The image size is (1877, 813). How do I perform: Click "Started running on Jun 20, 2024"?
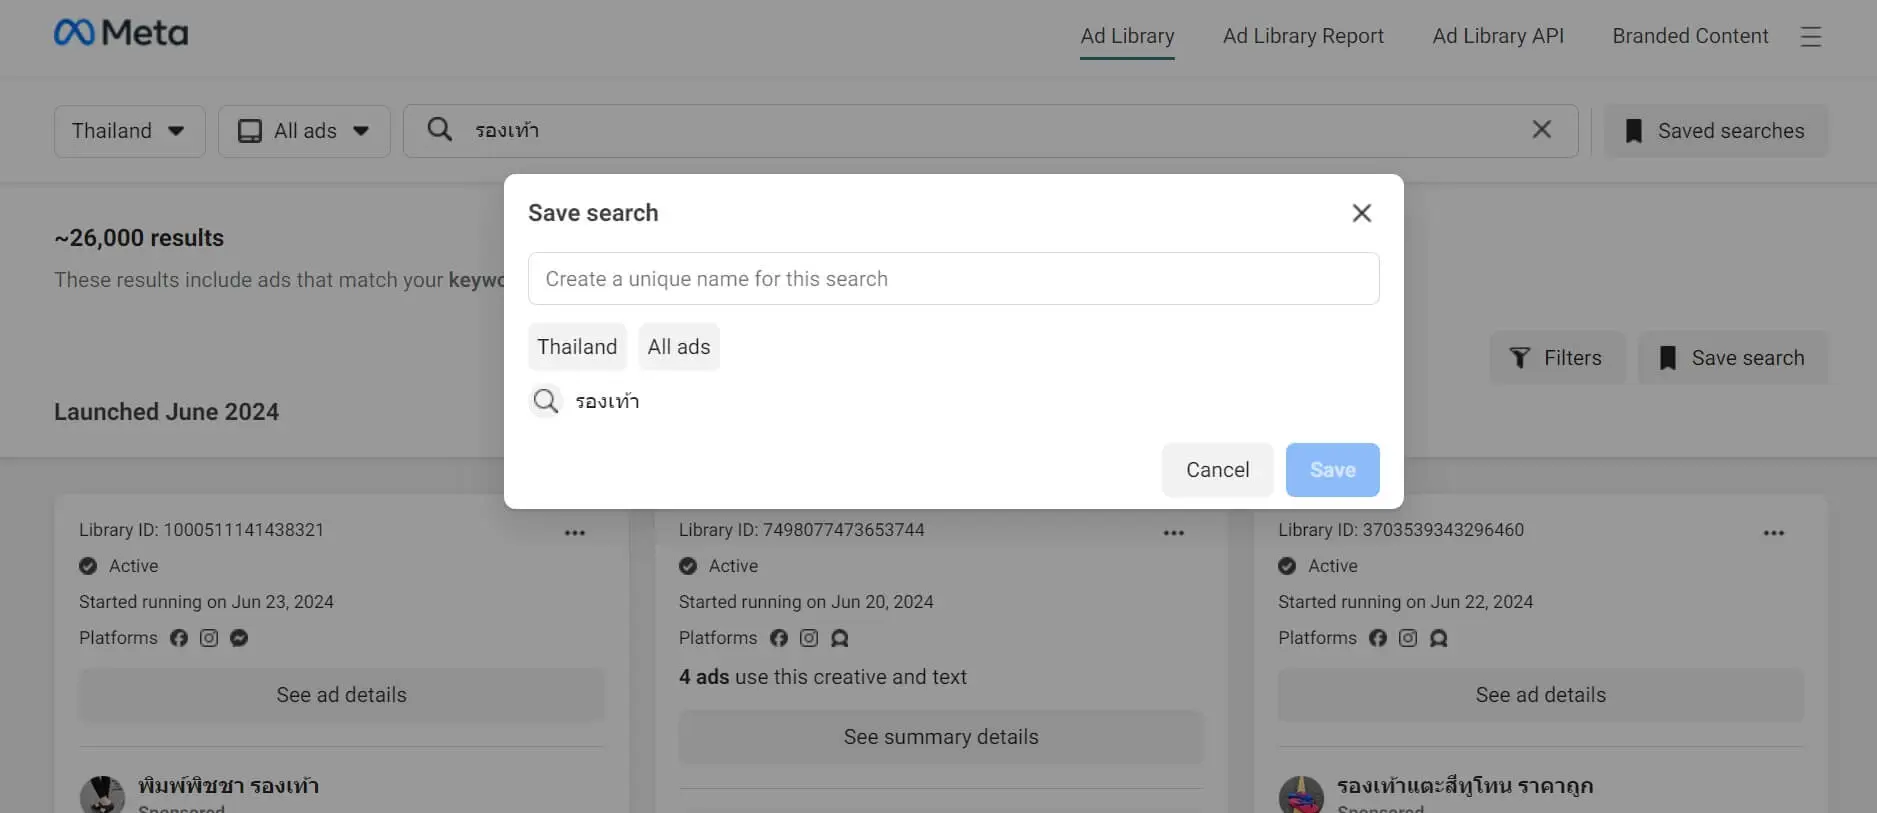[806, 602]
